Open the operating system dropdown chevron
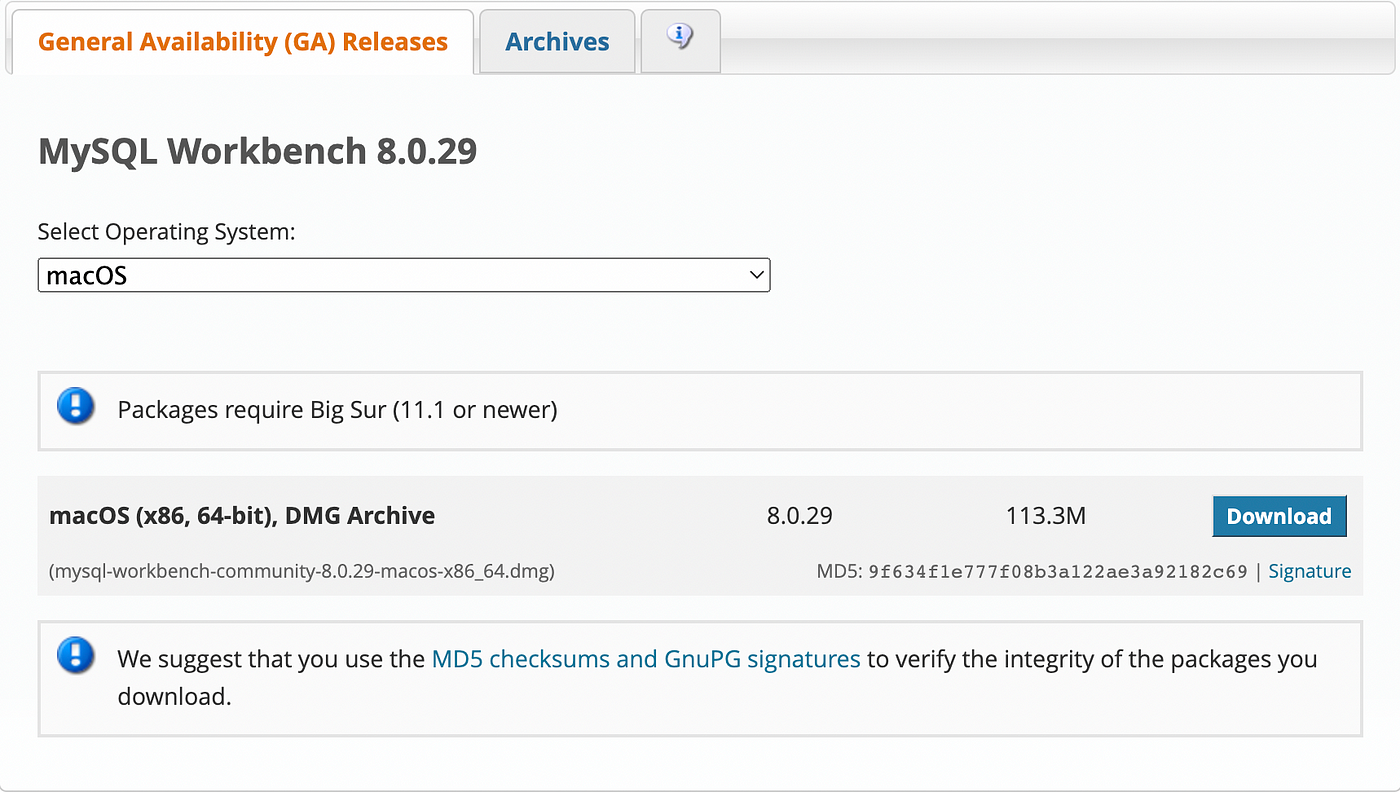1400x792 pixels. point(757,274)
